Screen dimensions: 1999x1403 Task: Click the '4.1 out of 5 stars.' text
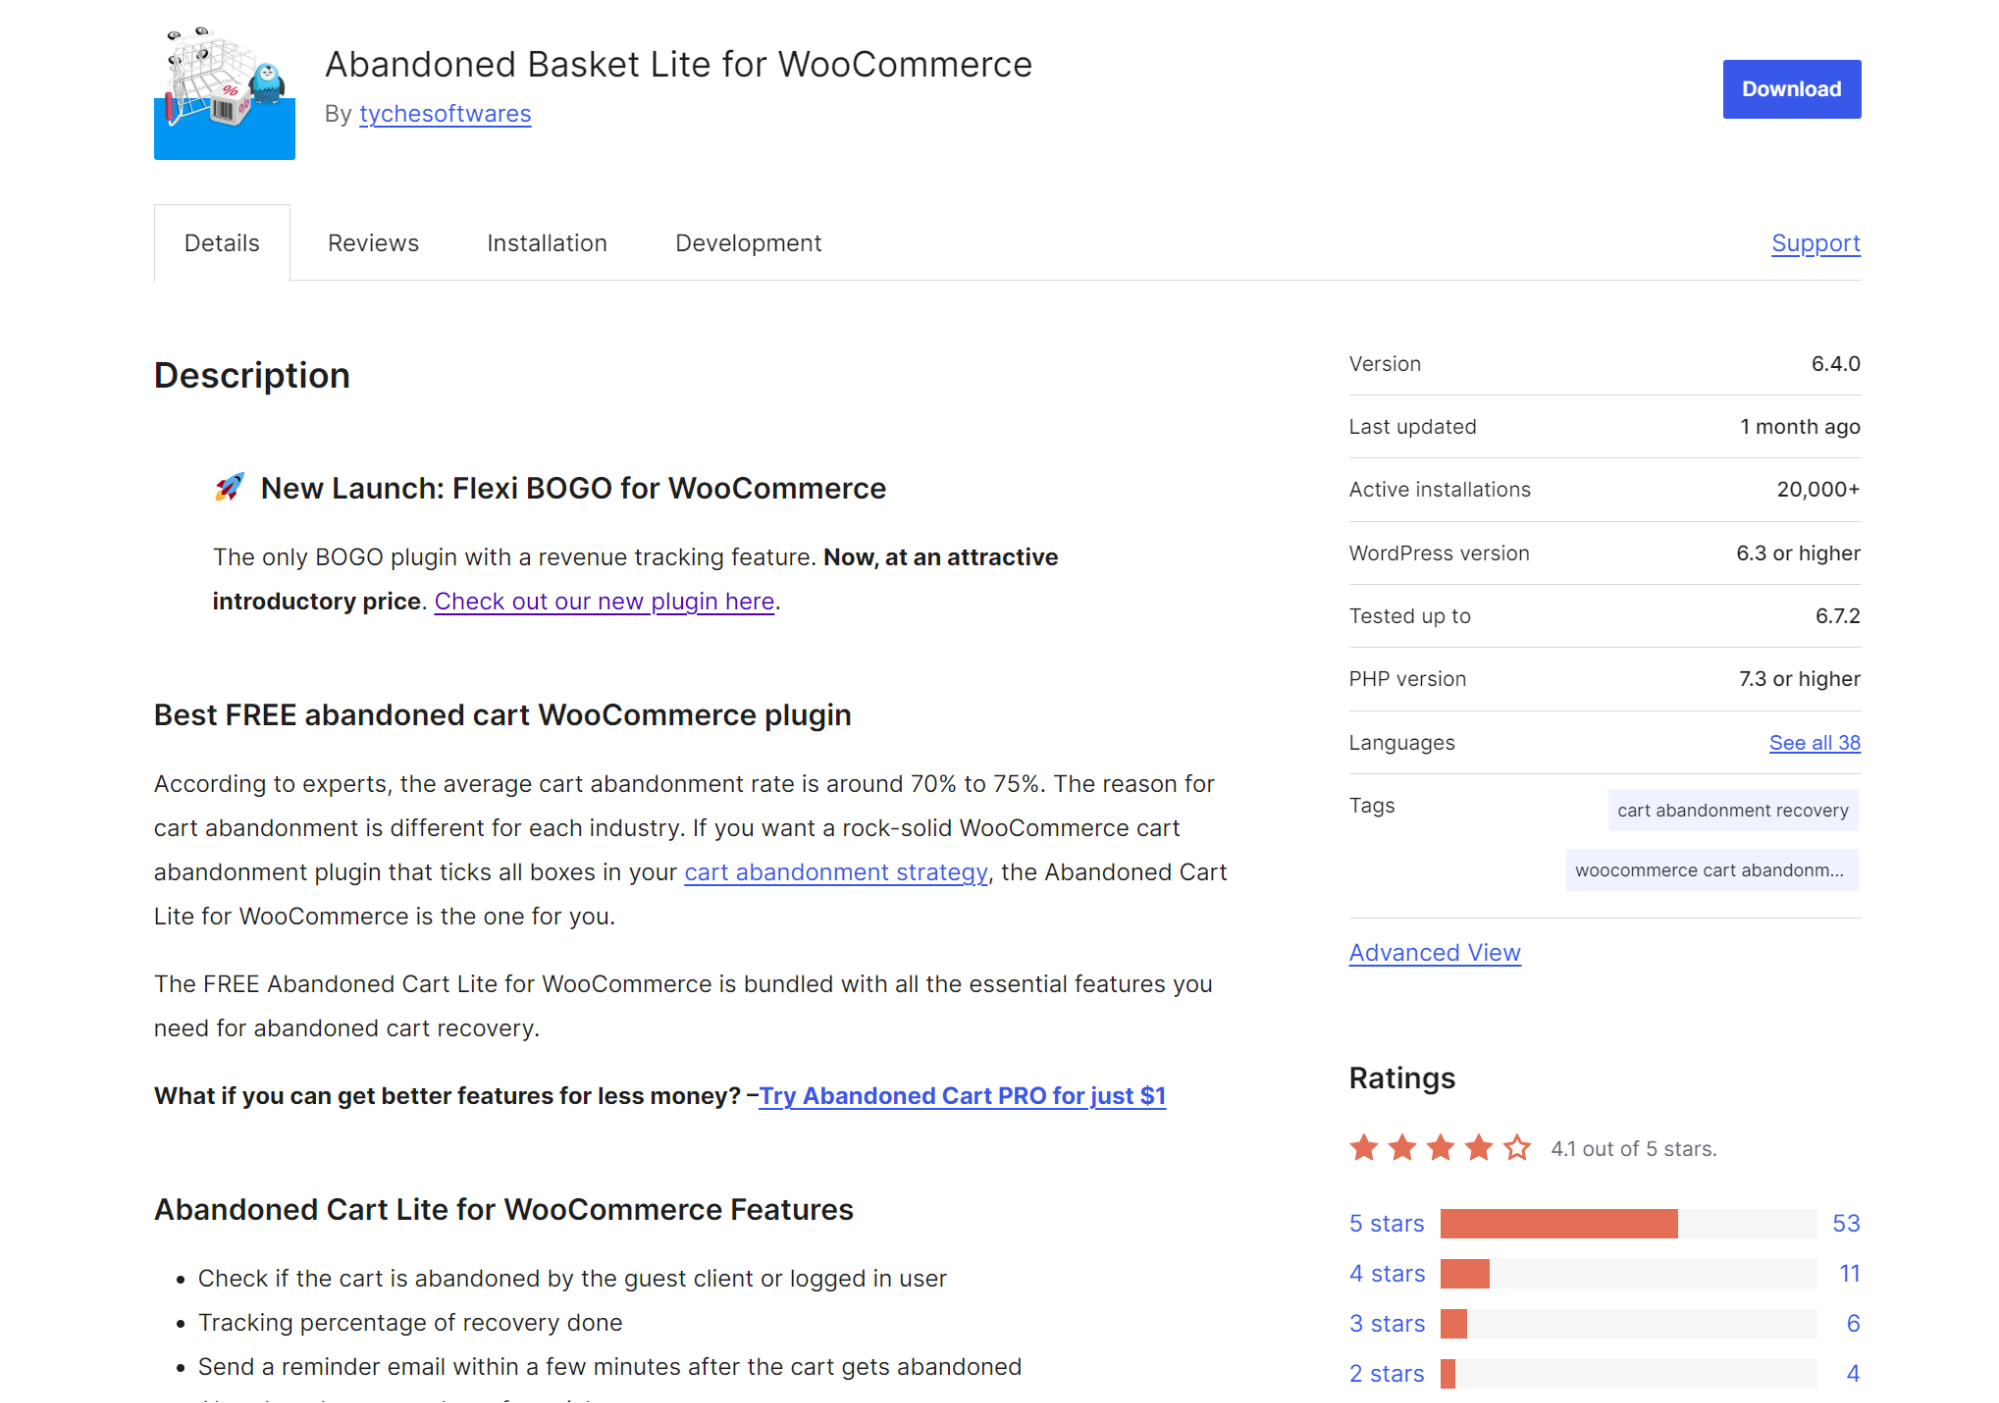coord(1633,1148)
